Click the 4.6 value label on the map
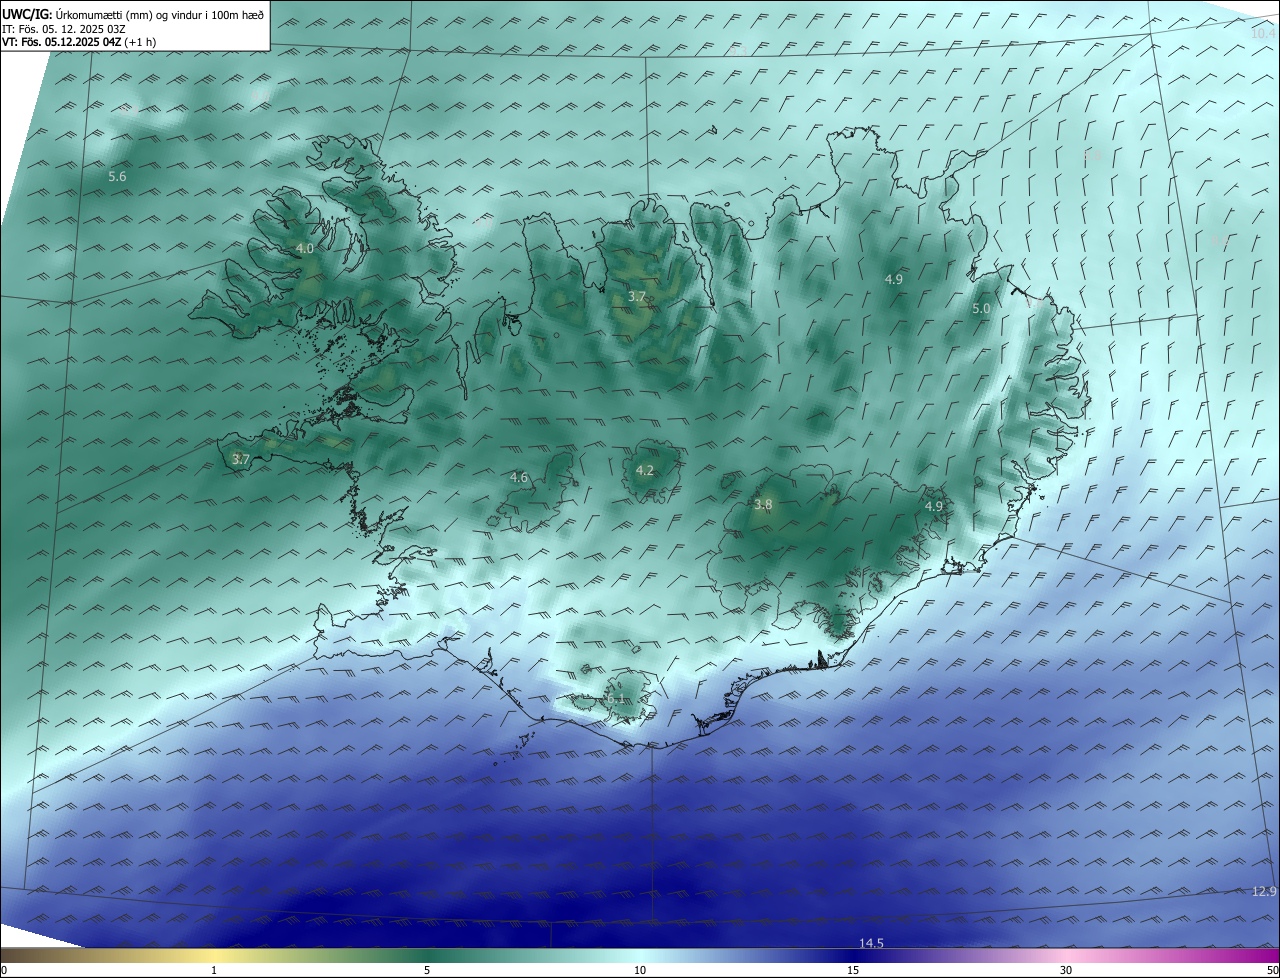This screenshot has width=1280, height=978. pos(519,478)
